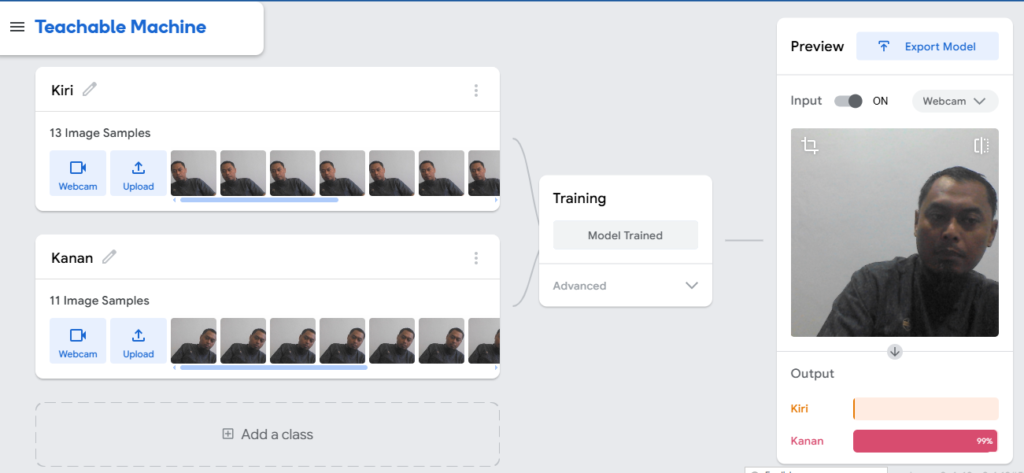Click the crop icon on webcam preview
The height and width of the screenshot is (473, 1024).
click(810, 146)
